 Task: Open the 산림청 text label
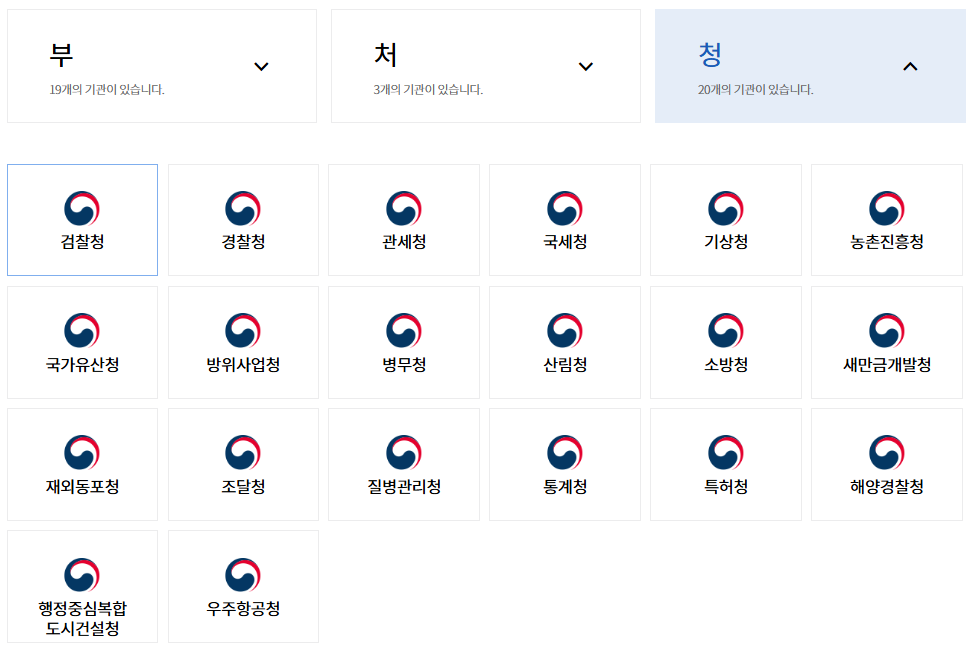[x=565, y=364]
